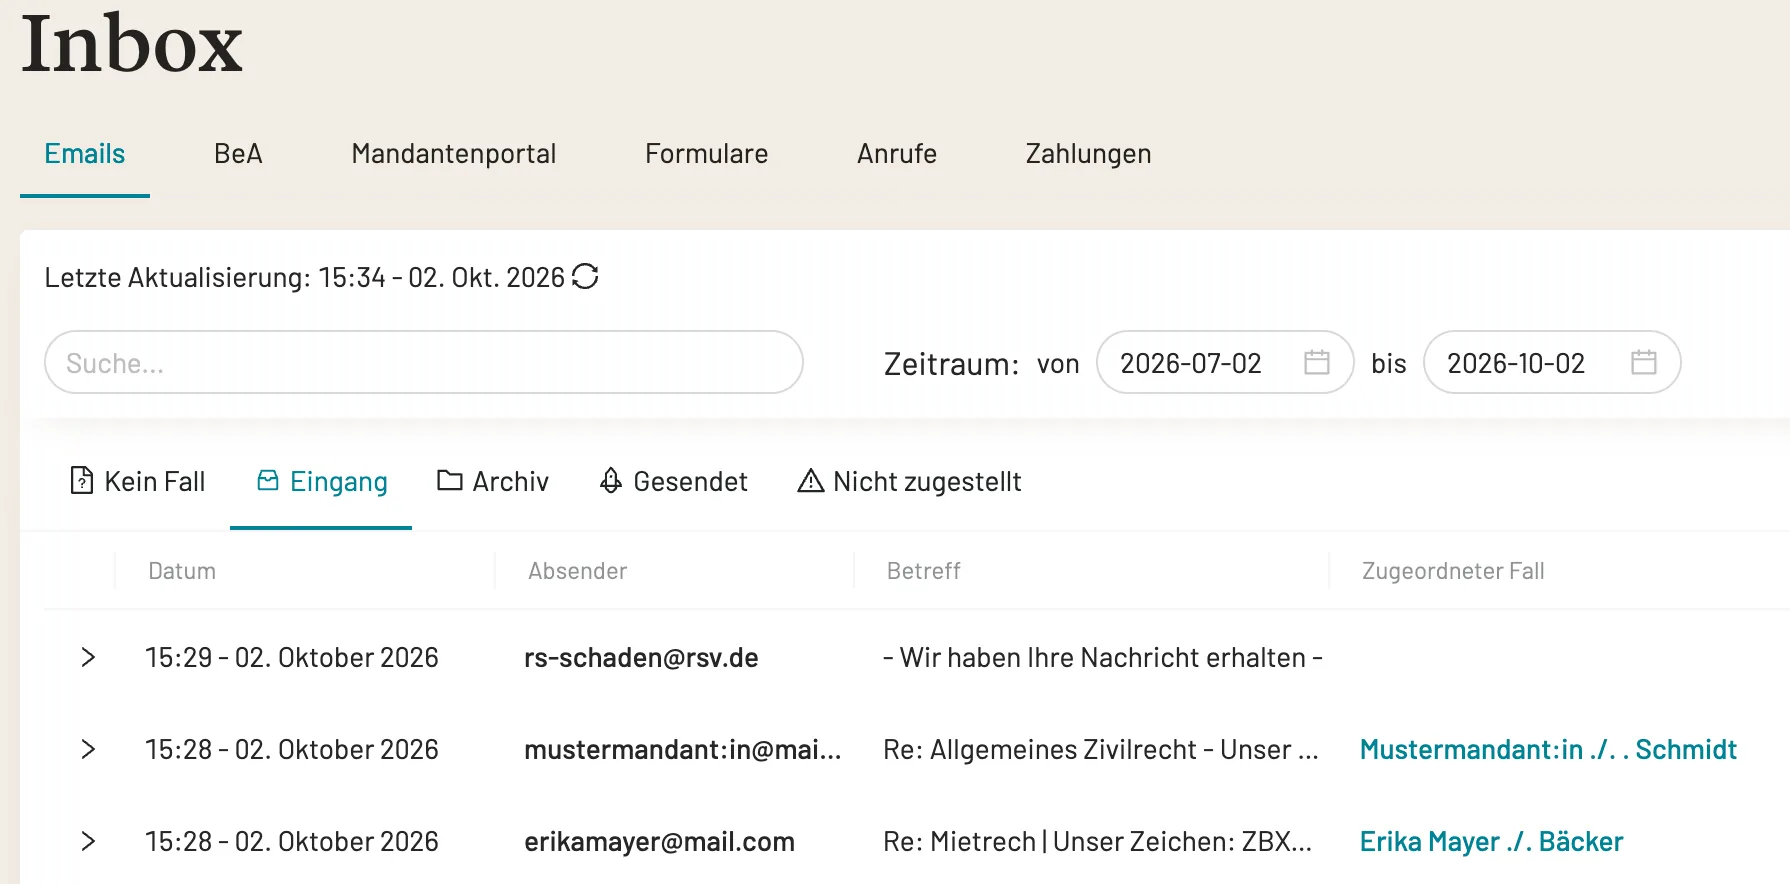Click the Nicht zugestellt warning icon
This screenshot has width=1790, height=884.
[811, 481]
